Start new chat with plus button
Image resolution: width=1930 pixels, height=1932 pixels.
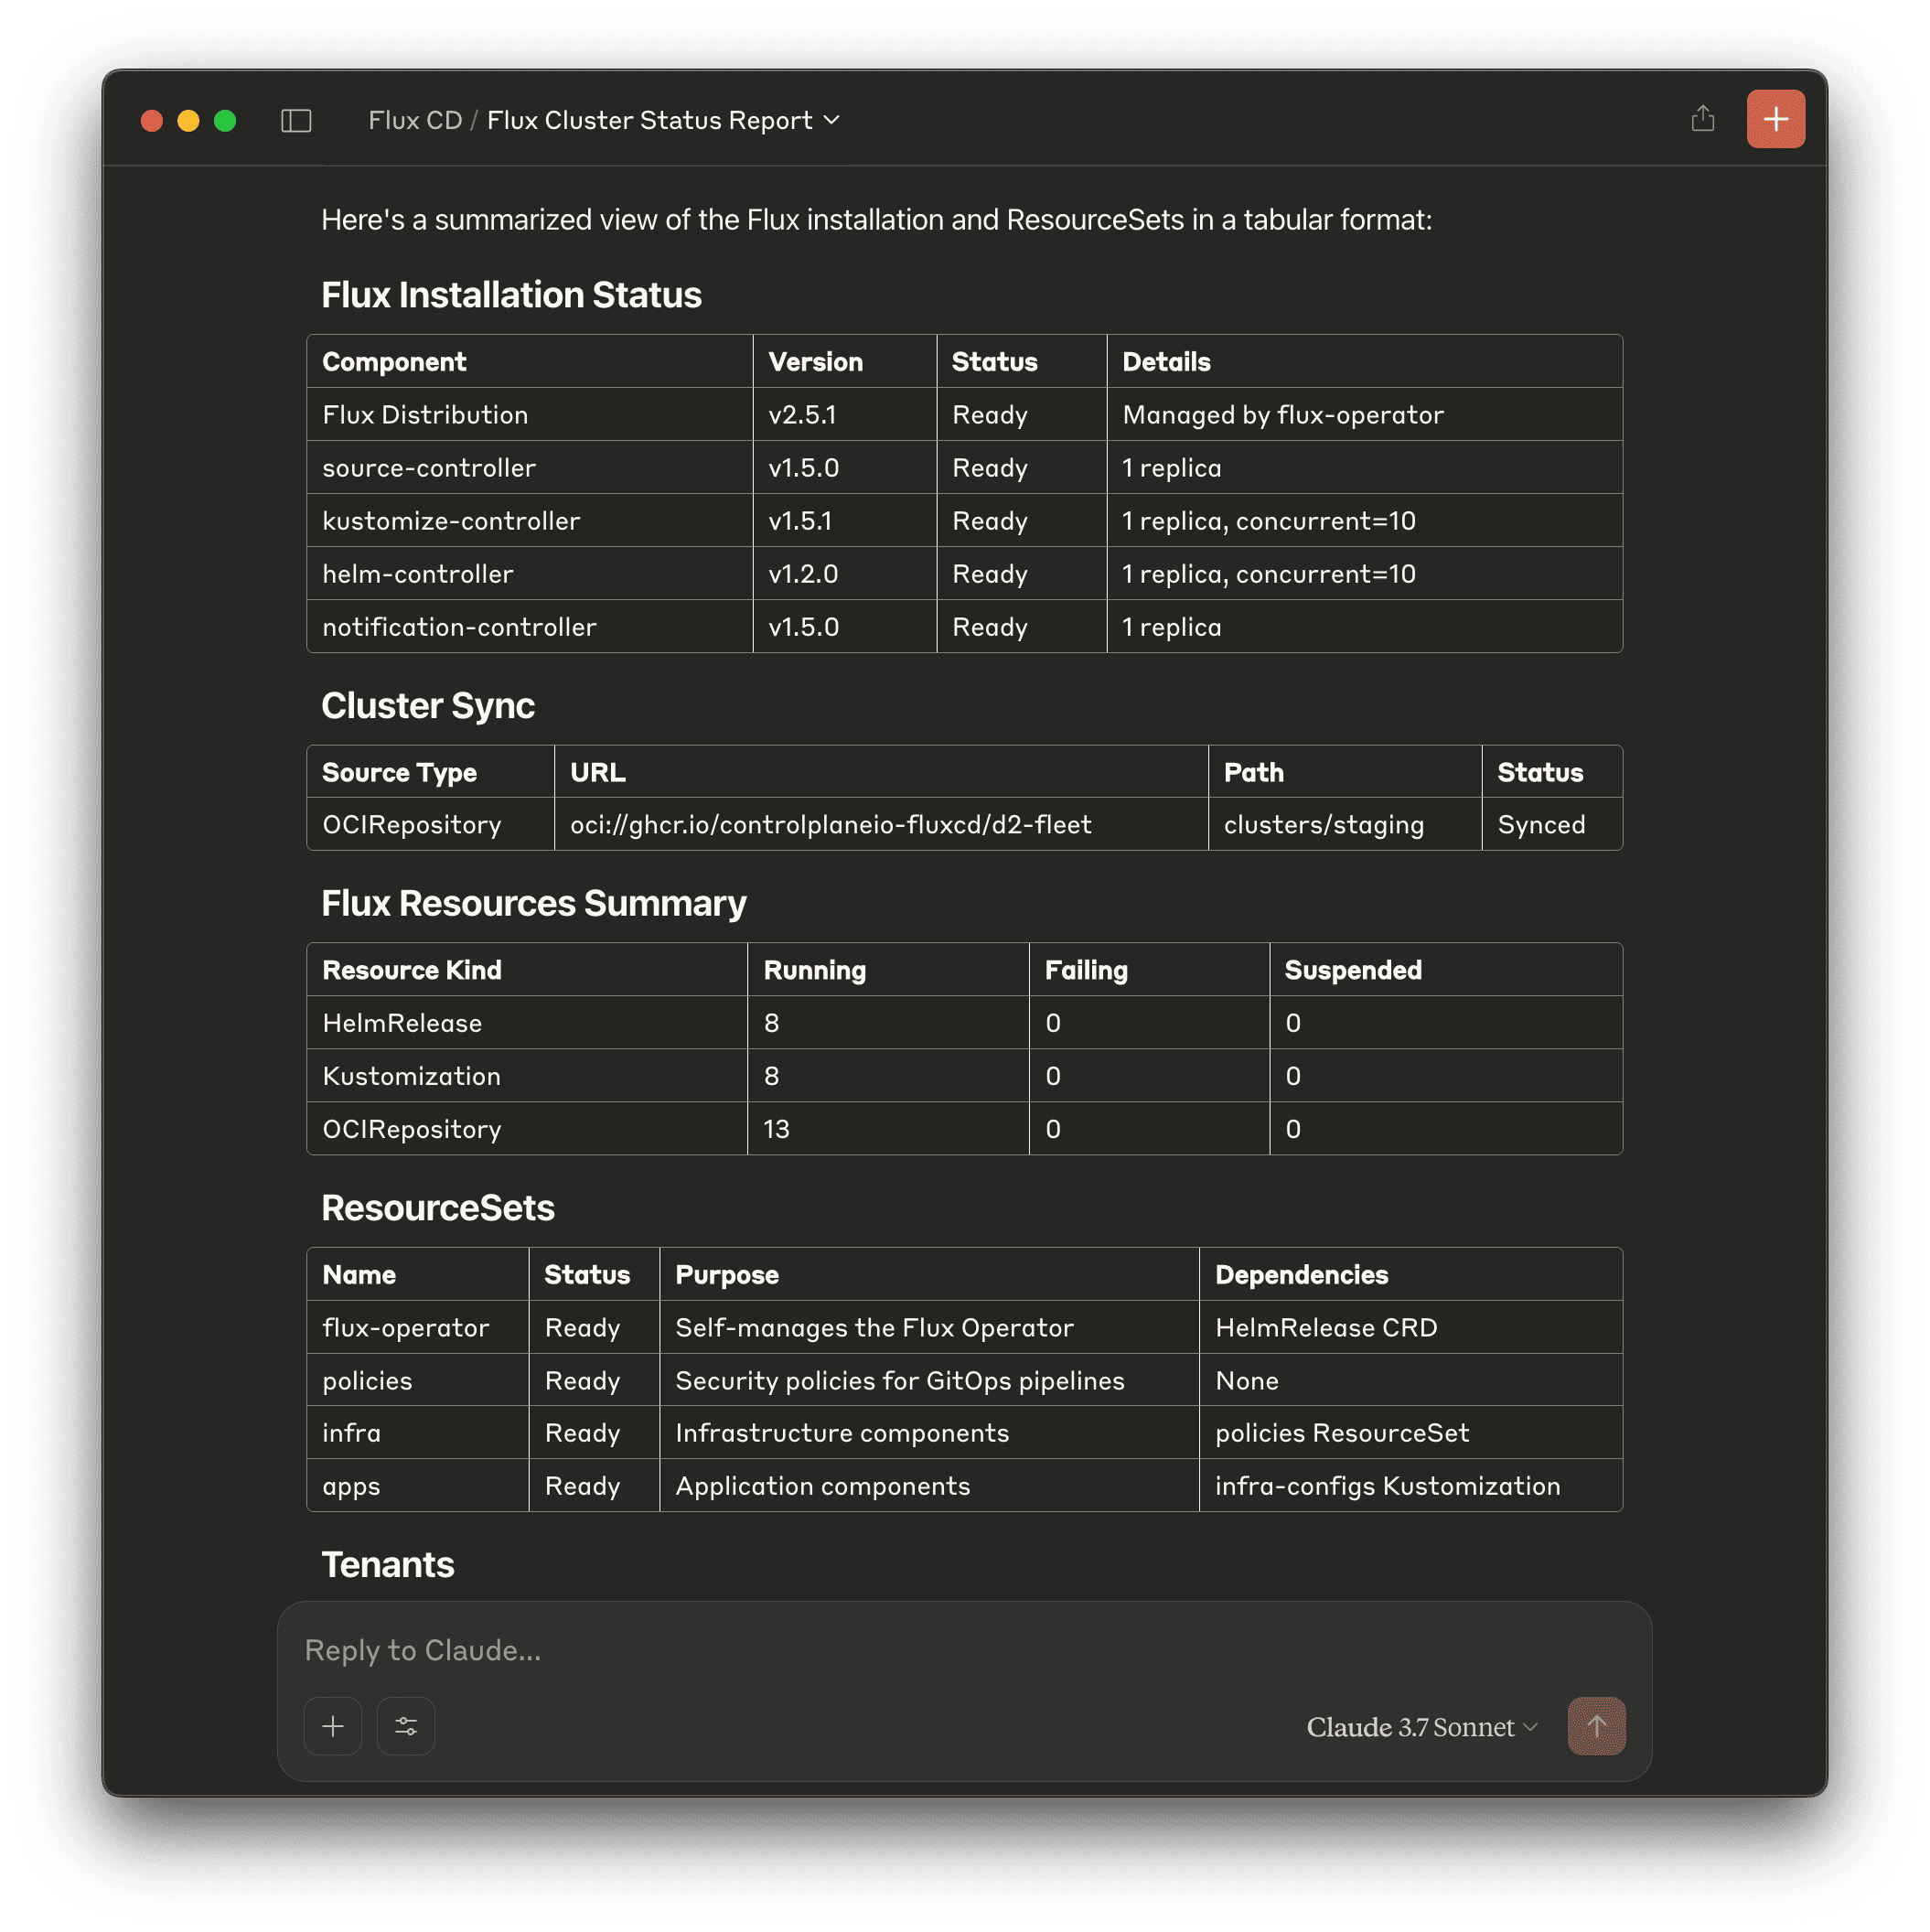coord(1775,119)
